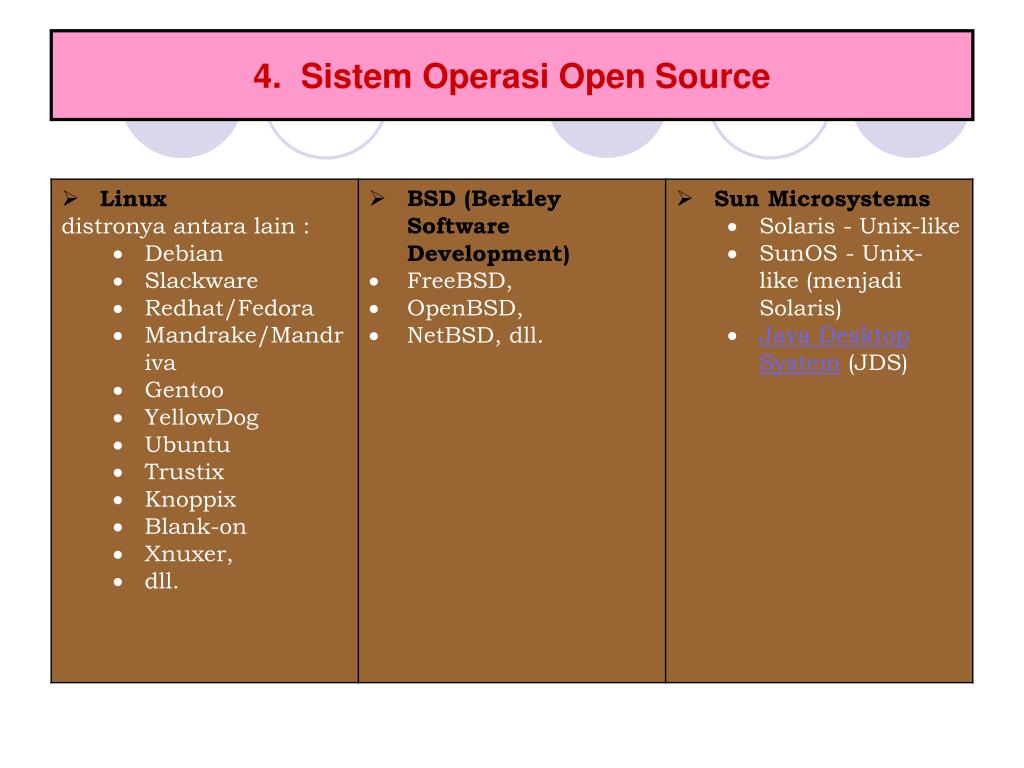The height and width of the screenshot is (768, 1024).
Task: Select the 'Debian' list item
Action: [184, 253]
